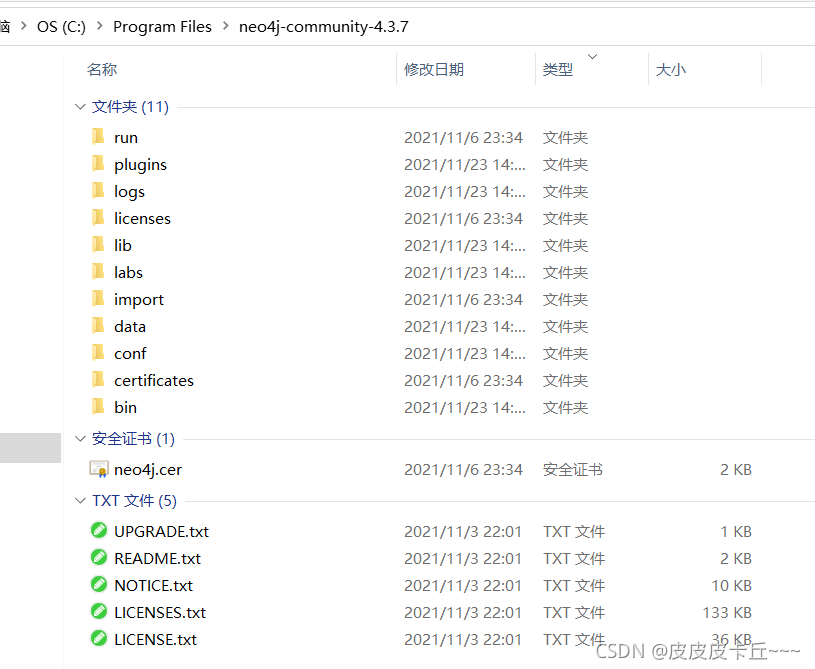Open the plugins folder icon
This screenshot has height=669, width=815.
click(x=98, y=164)
